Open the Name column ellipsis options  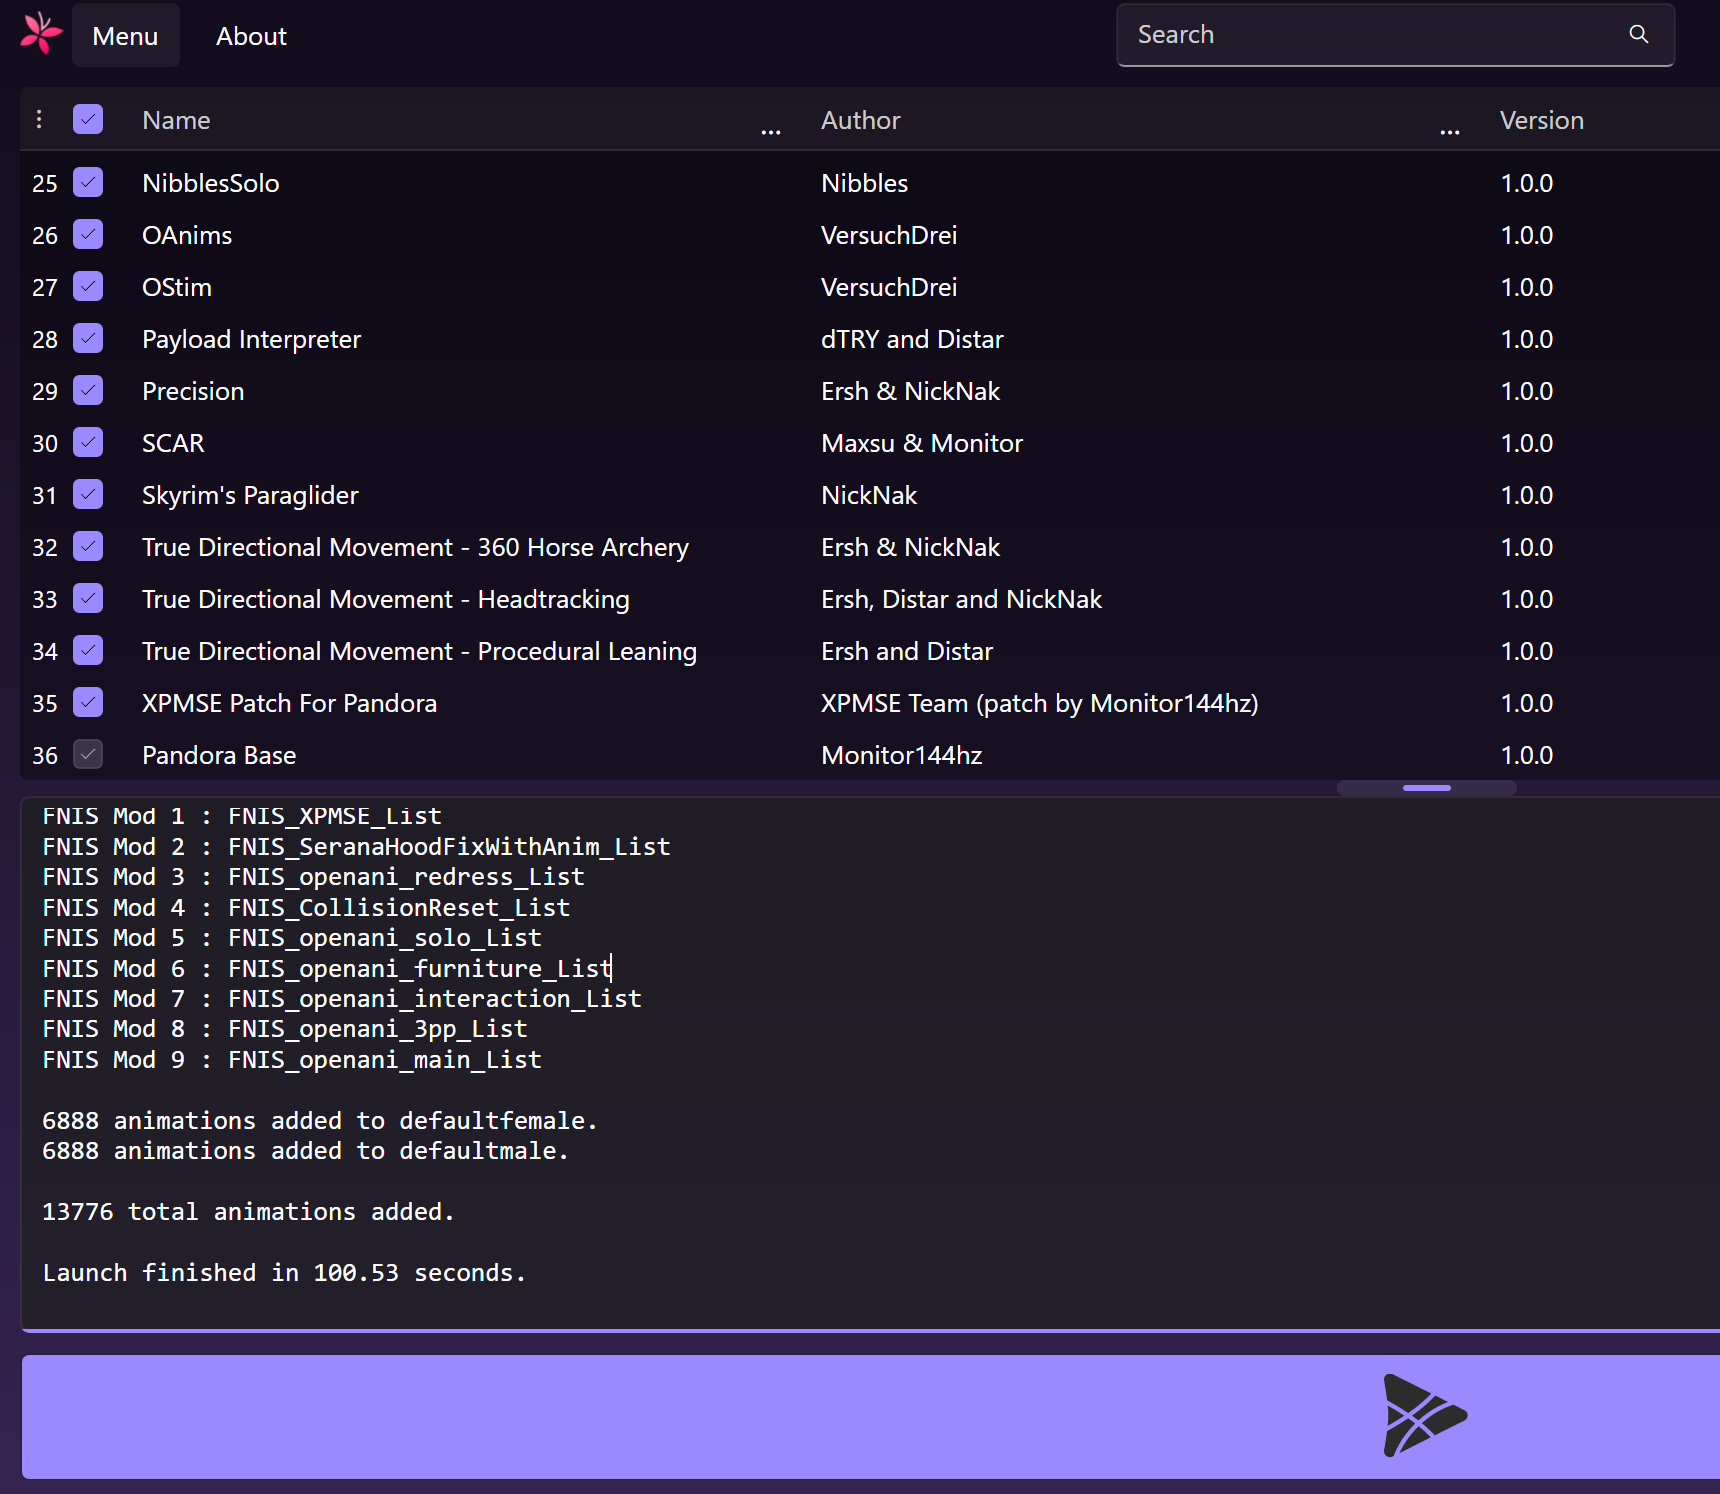[x=770, y=132]
